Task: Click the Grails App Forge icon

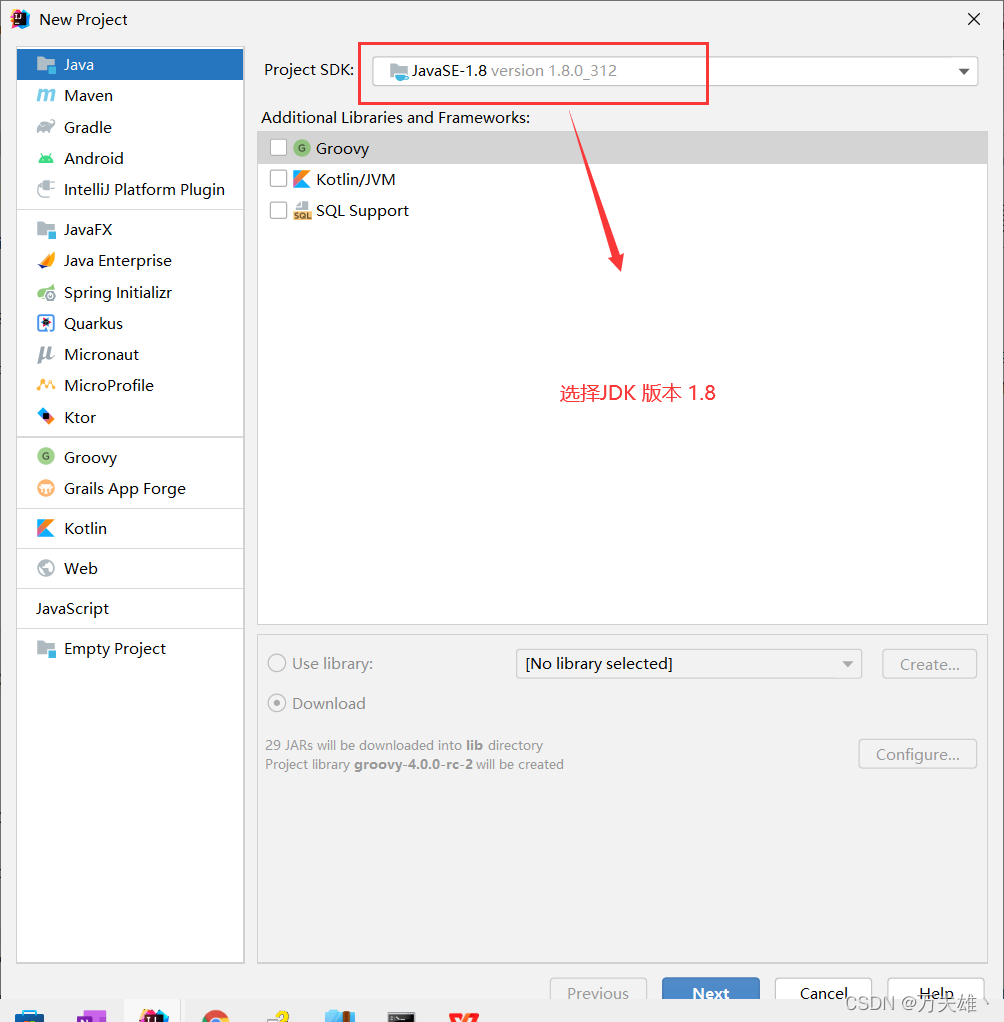Action: click(x=46, y=488)
